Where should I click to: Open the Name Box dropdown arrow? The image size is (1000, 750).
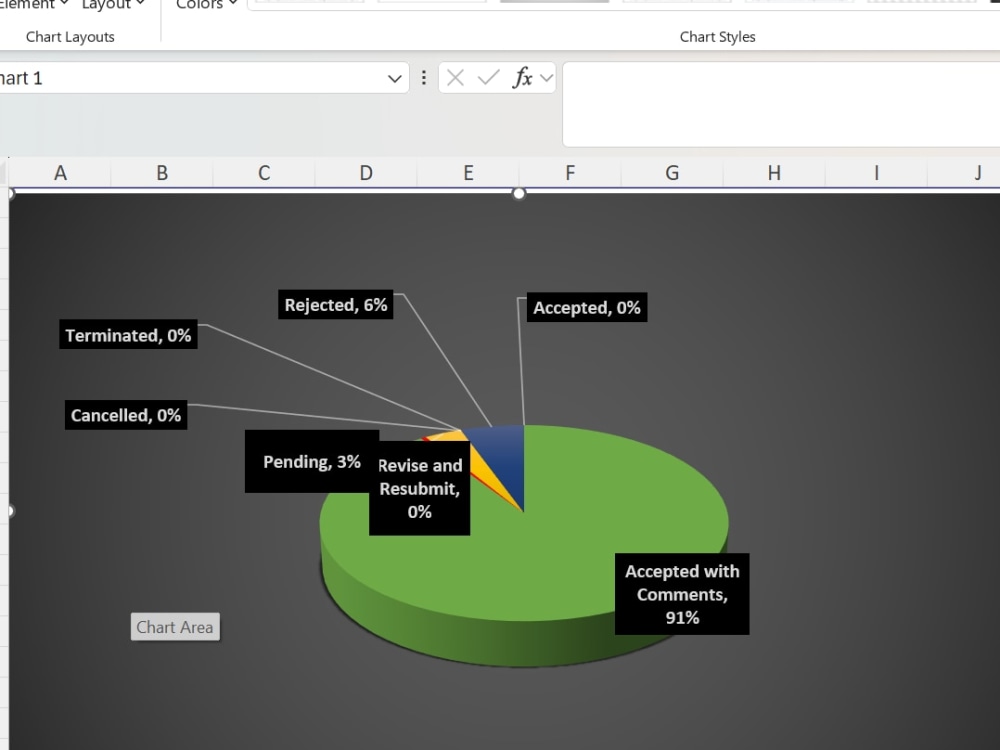tap(395, 78)
